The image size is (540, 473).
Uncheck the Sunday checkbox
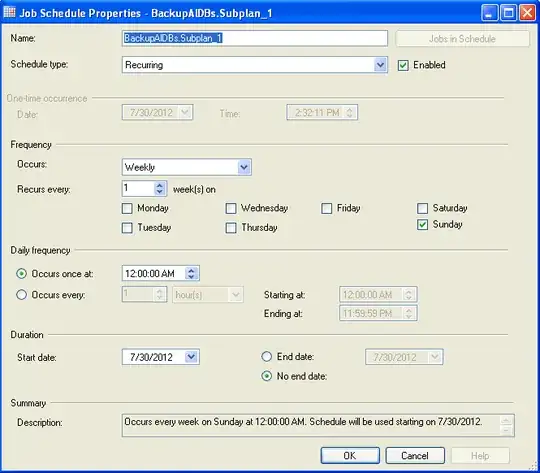click(423, 225)
